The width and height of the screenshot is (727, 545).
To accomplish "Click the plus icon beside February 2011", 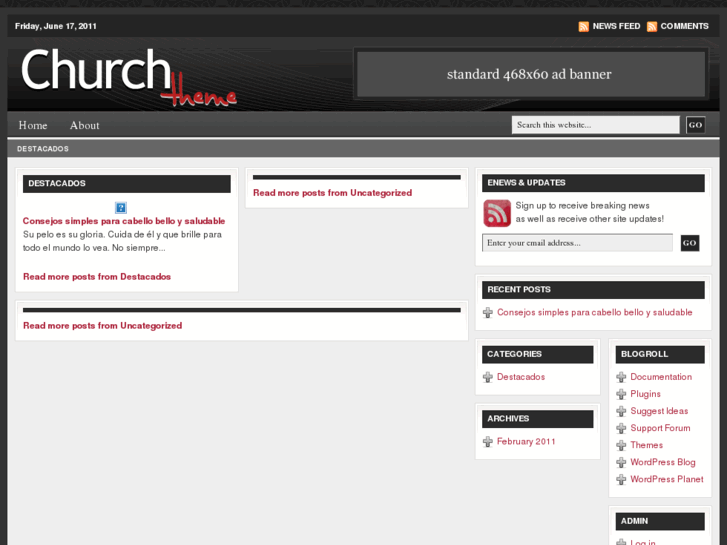I will coord(488,442).
